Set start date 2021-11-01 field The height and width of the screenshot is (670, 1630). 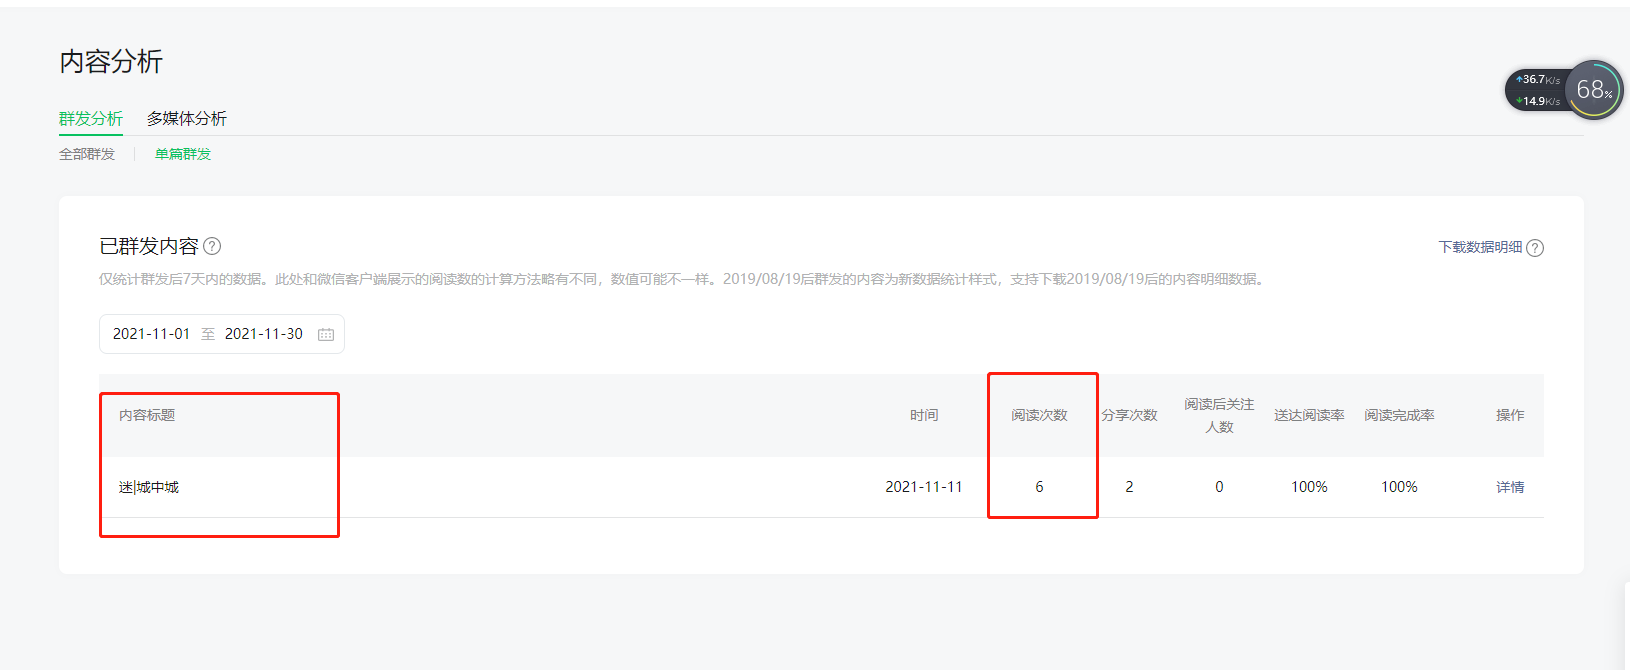pos(151,334)
